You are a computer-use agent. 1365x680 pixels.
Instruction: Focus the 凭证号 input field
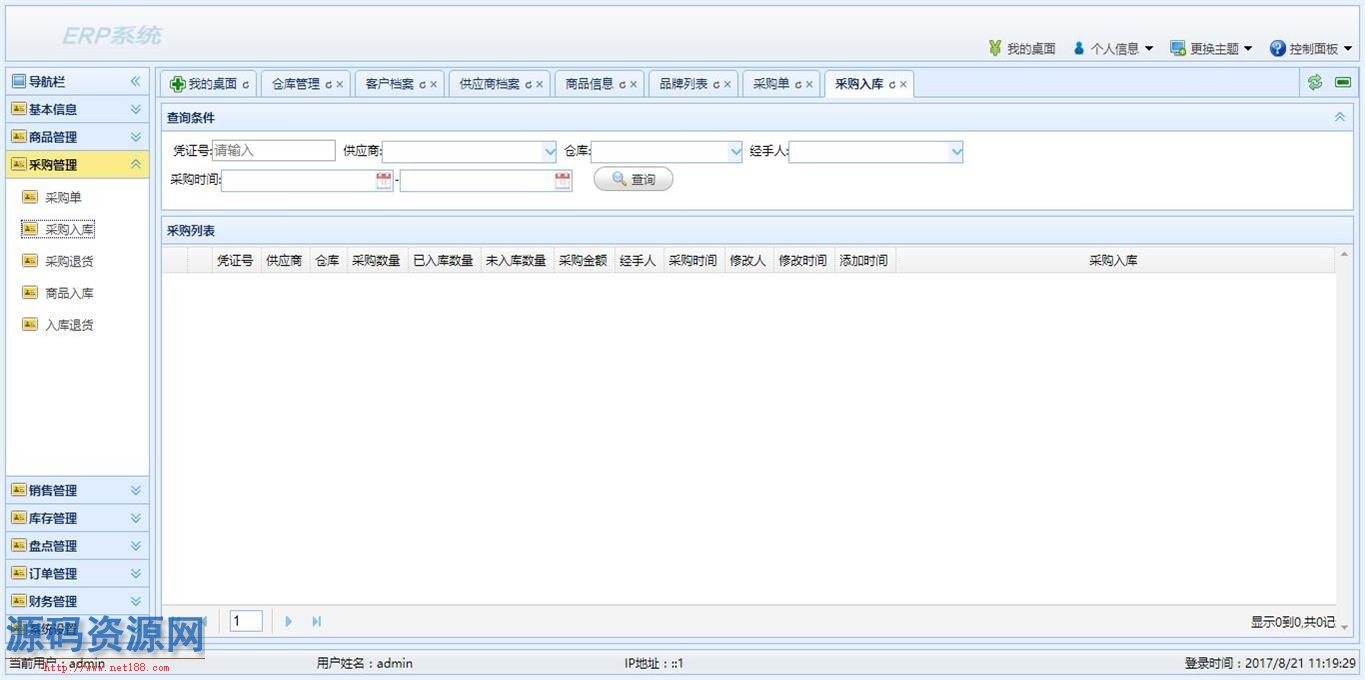coord(273,151)
